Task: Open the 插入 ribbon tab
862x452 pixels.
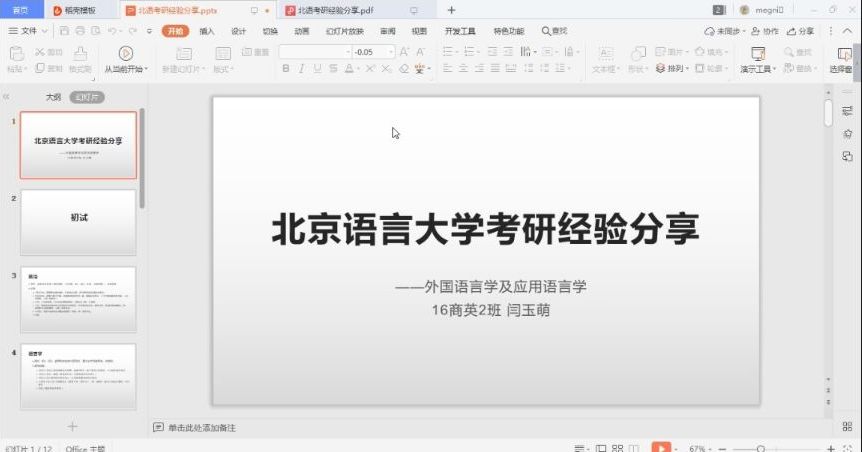Action: (207, 31)
